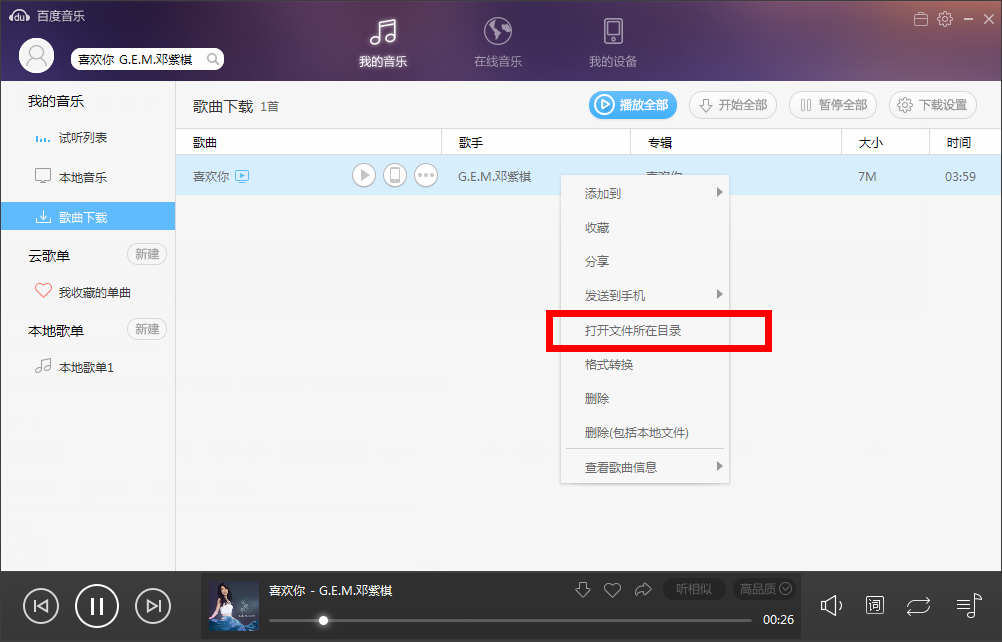
Task: Click 新建 next to 云歌单
Action: pyautogui.click(x=147, y=254)
